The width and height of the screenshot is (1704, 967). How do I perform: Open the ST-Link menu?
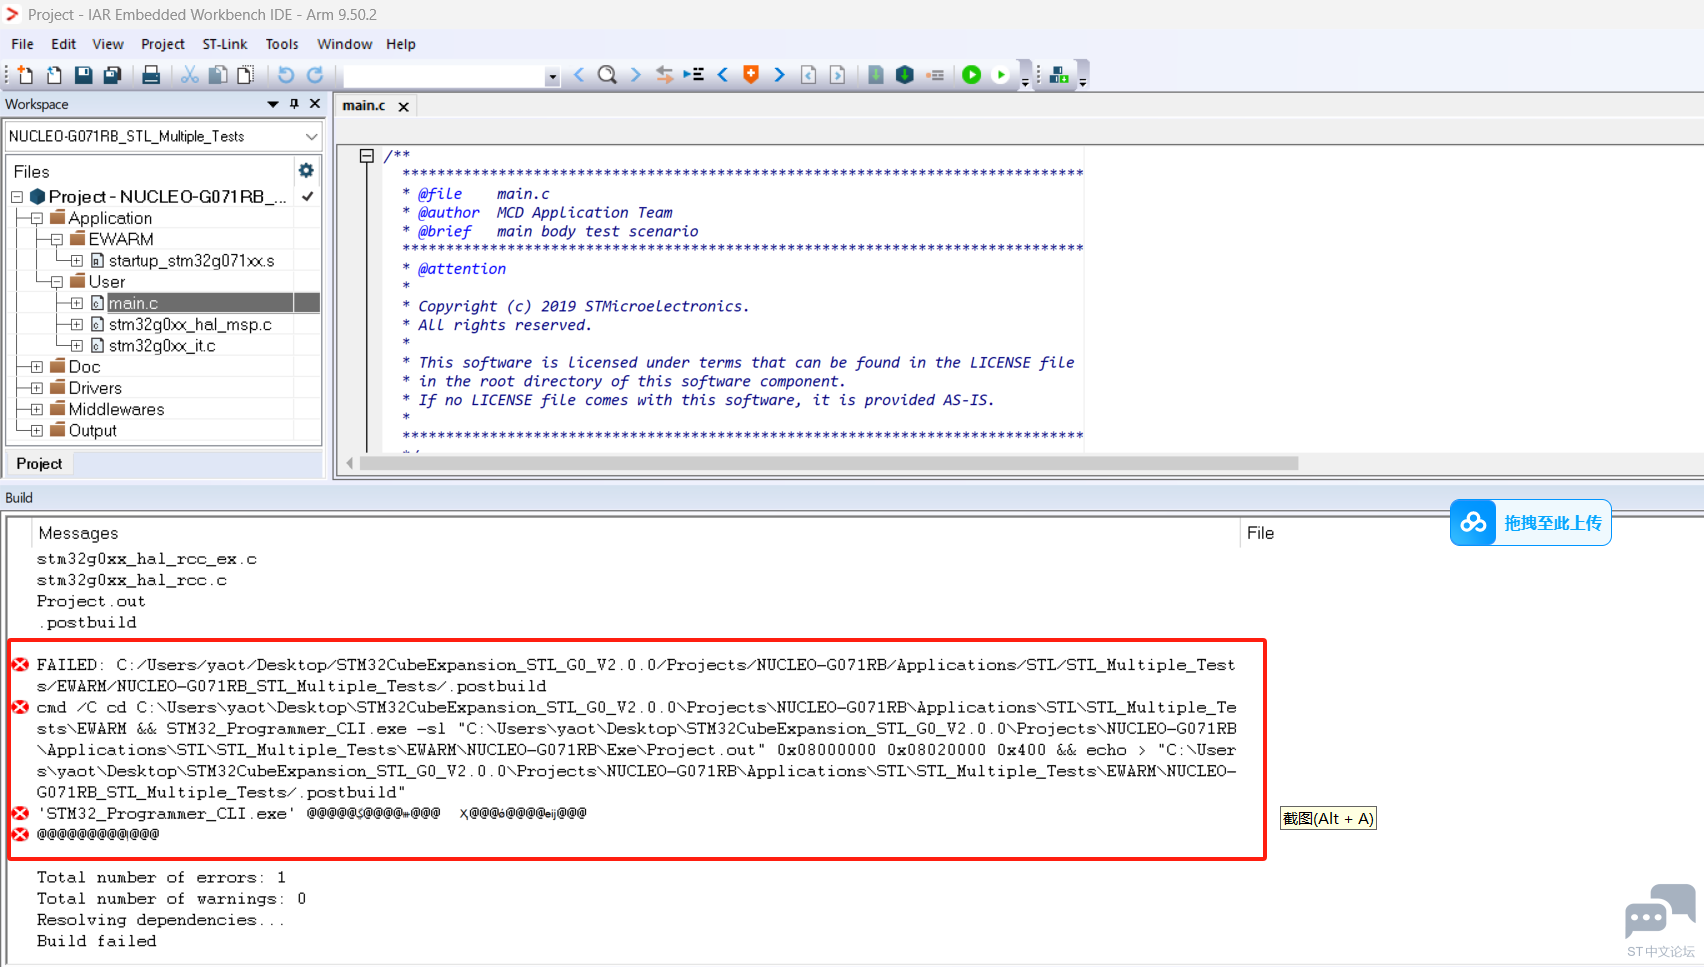click(225, 44)
